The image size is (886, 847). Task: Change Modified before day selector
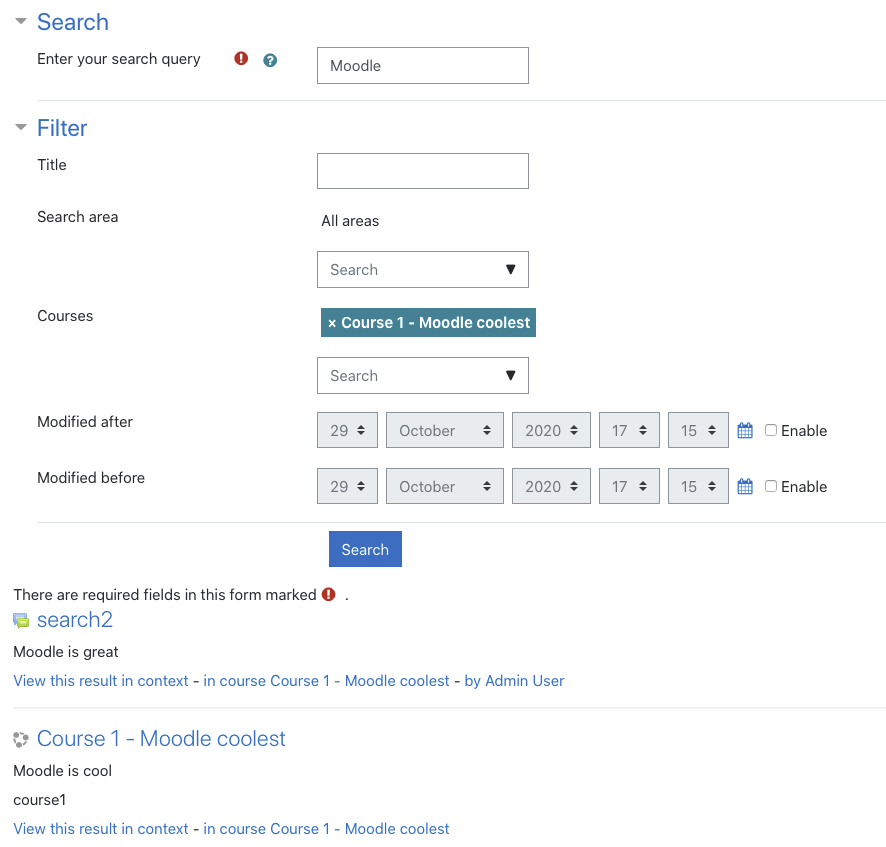coord(347,486)
